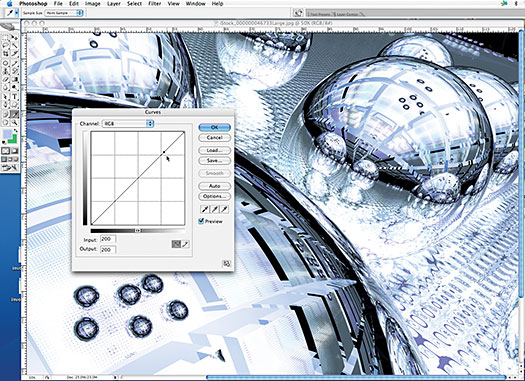The image size is (525, 381).
Task: Click the default colors icon below swatches
Action: [4, 143]
